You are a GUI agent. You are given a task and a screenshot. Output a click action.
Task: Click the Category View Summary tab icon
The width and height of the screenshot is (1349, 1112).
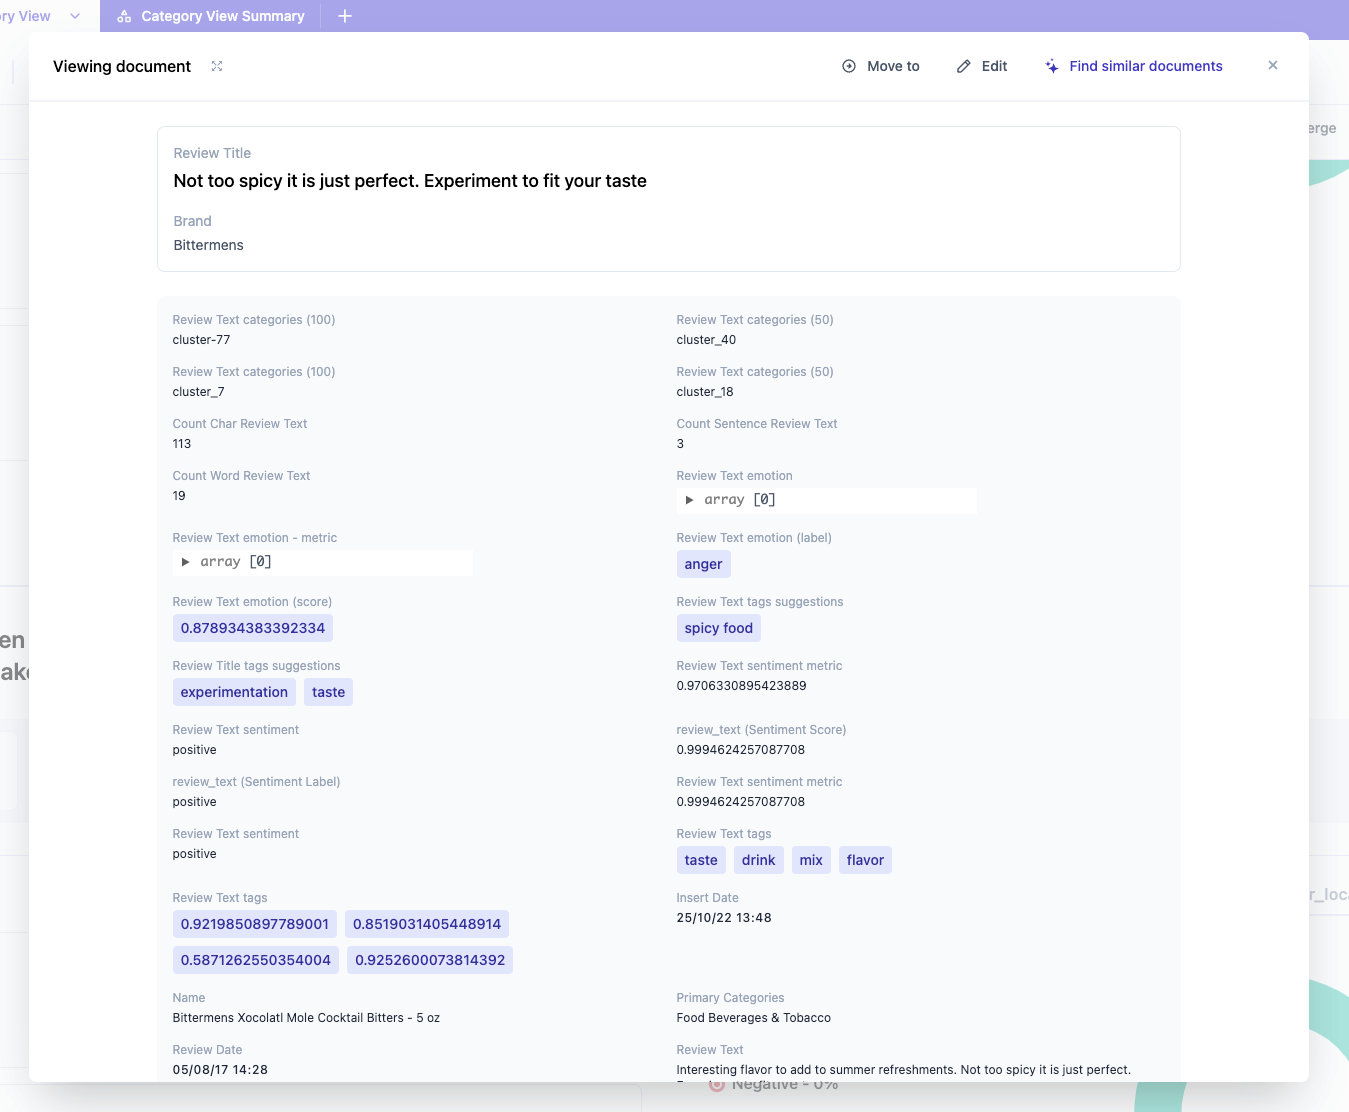coord(124,16)
